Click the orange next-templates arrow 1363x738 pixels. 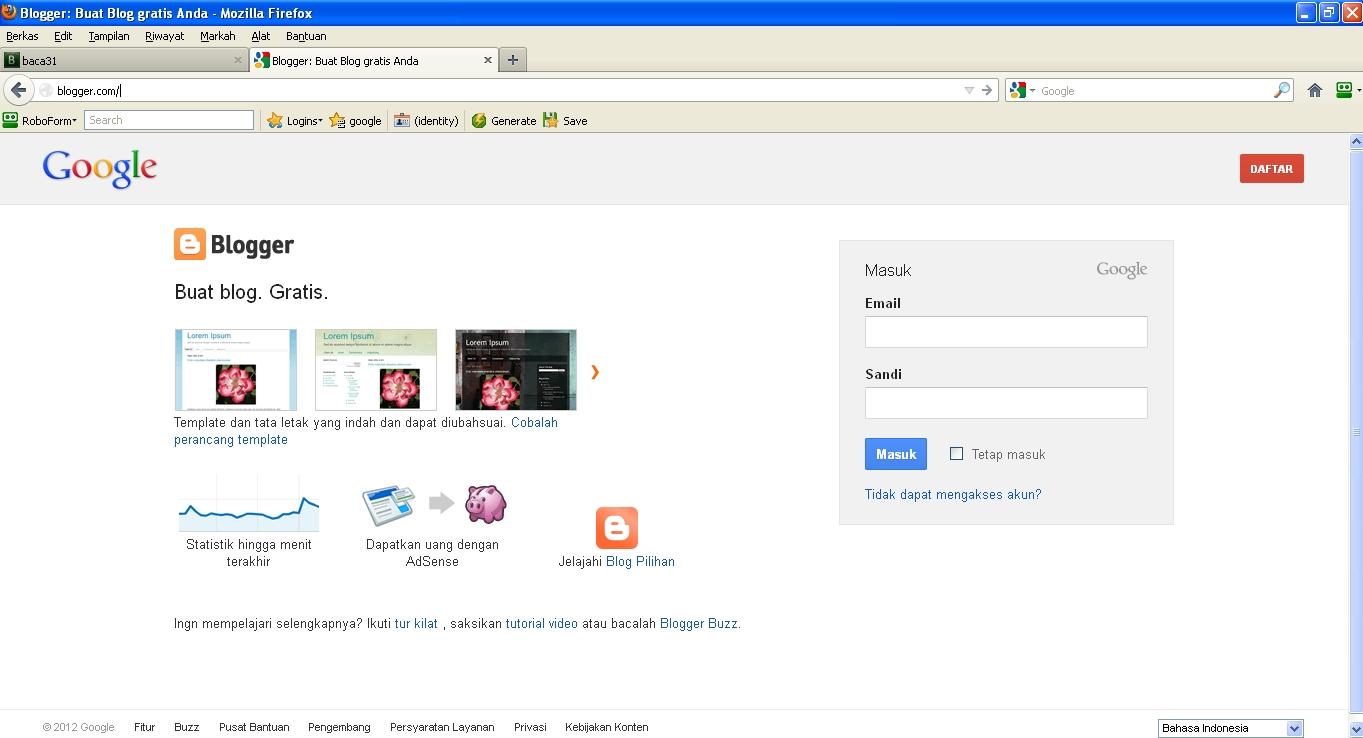pyautogui.click(x=595, y=372)
